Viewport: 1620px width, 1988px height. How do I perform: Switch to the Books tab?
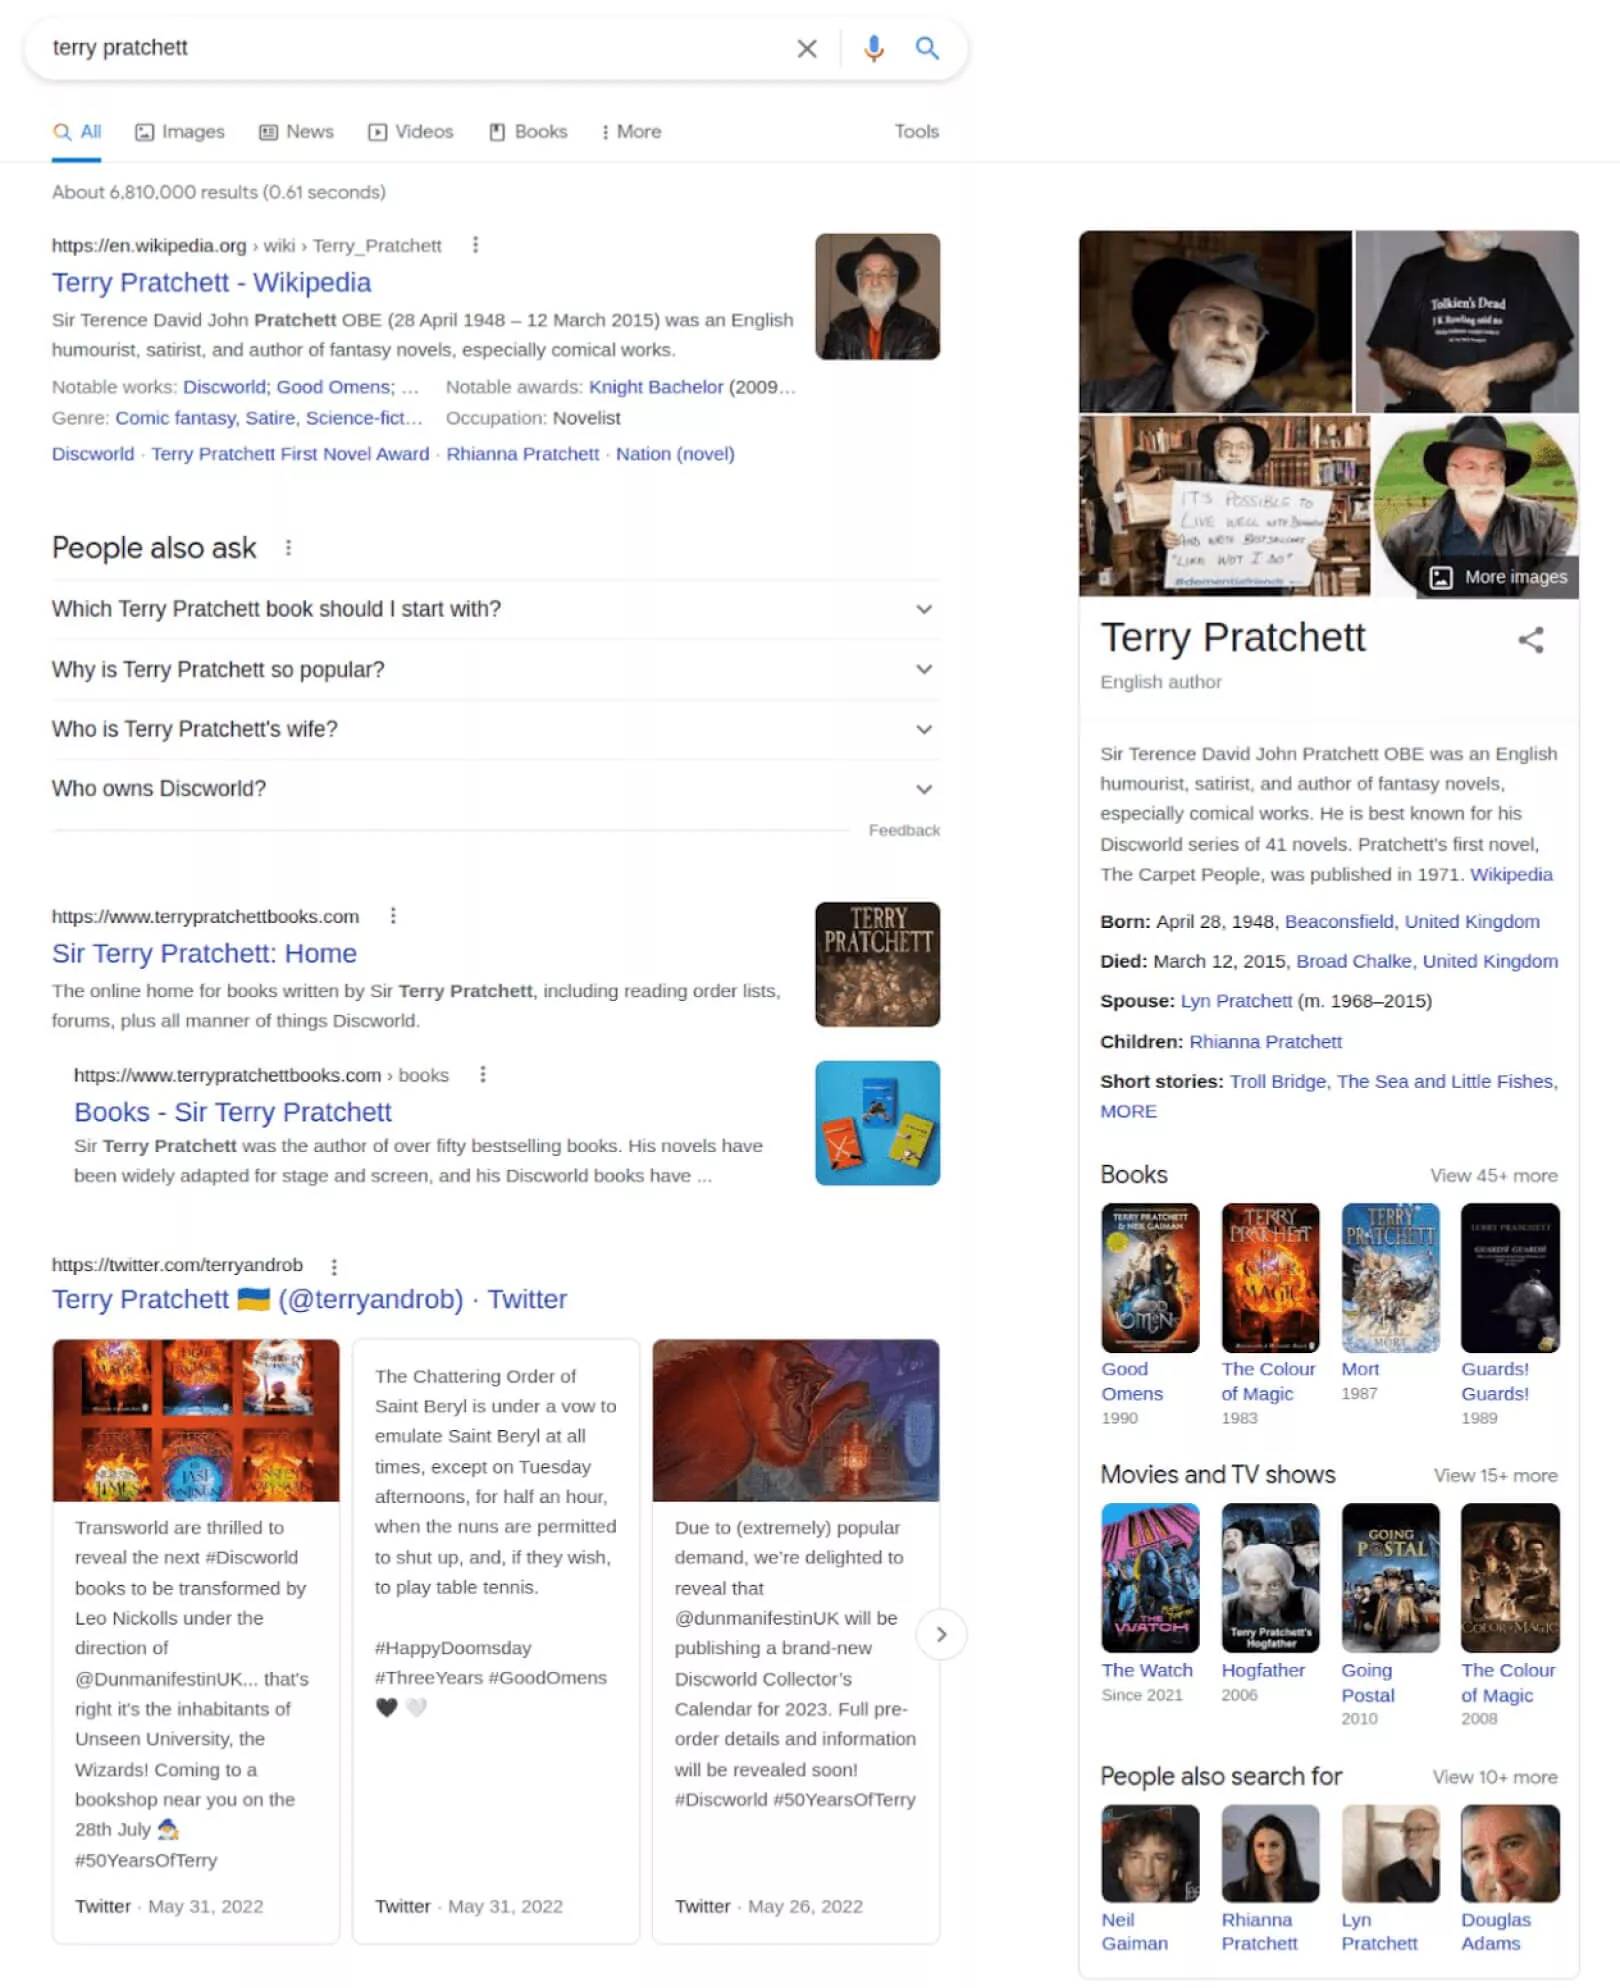(528, 132)
